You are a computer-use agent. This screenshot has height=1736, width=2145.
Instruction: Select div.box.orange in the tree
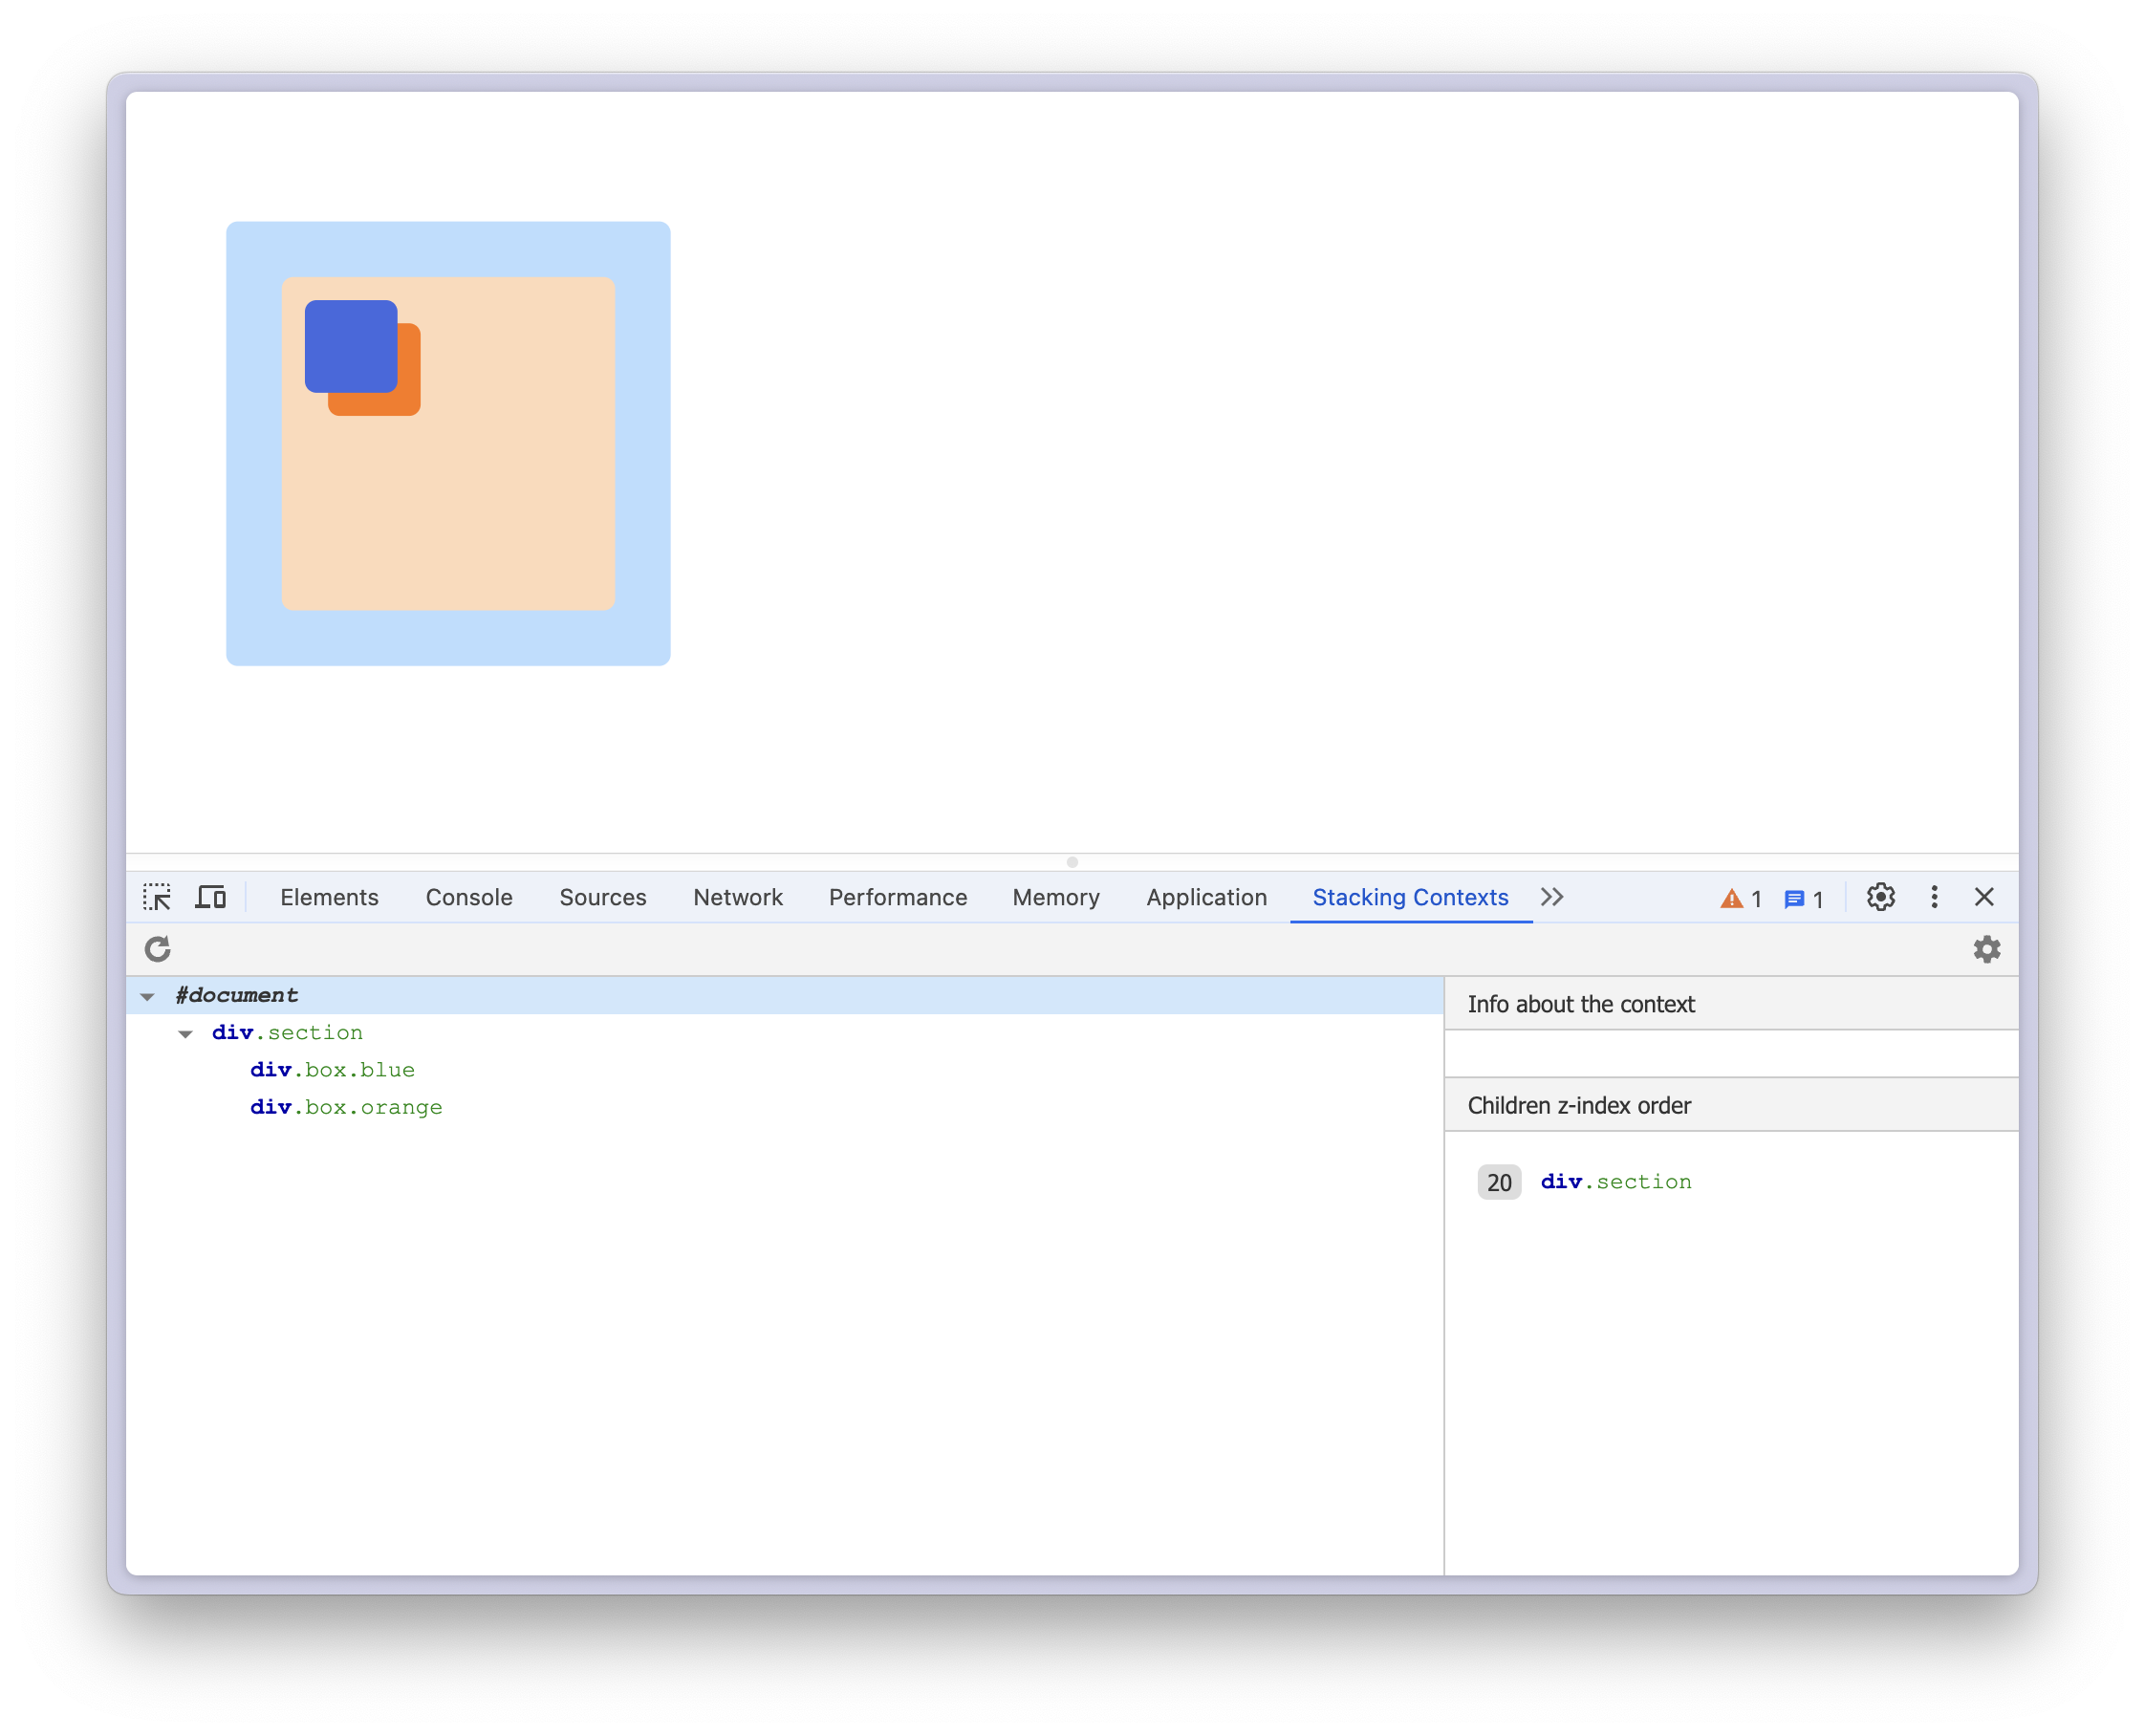pos(346,1107)
